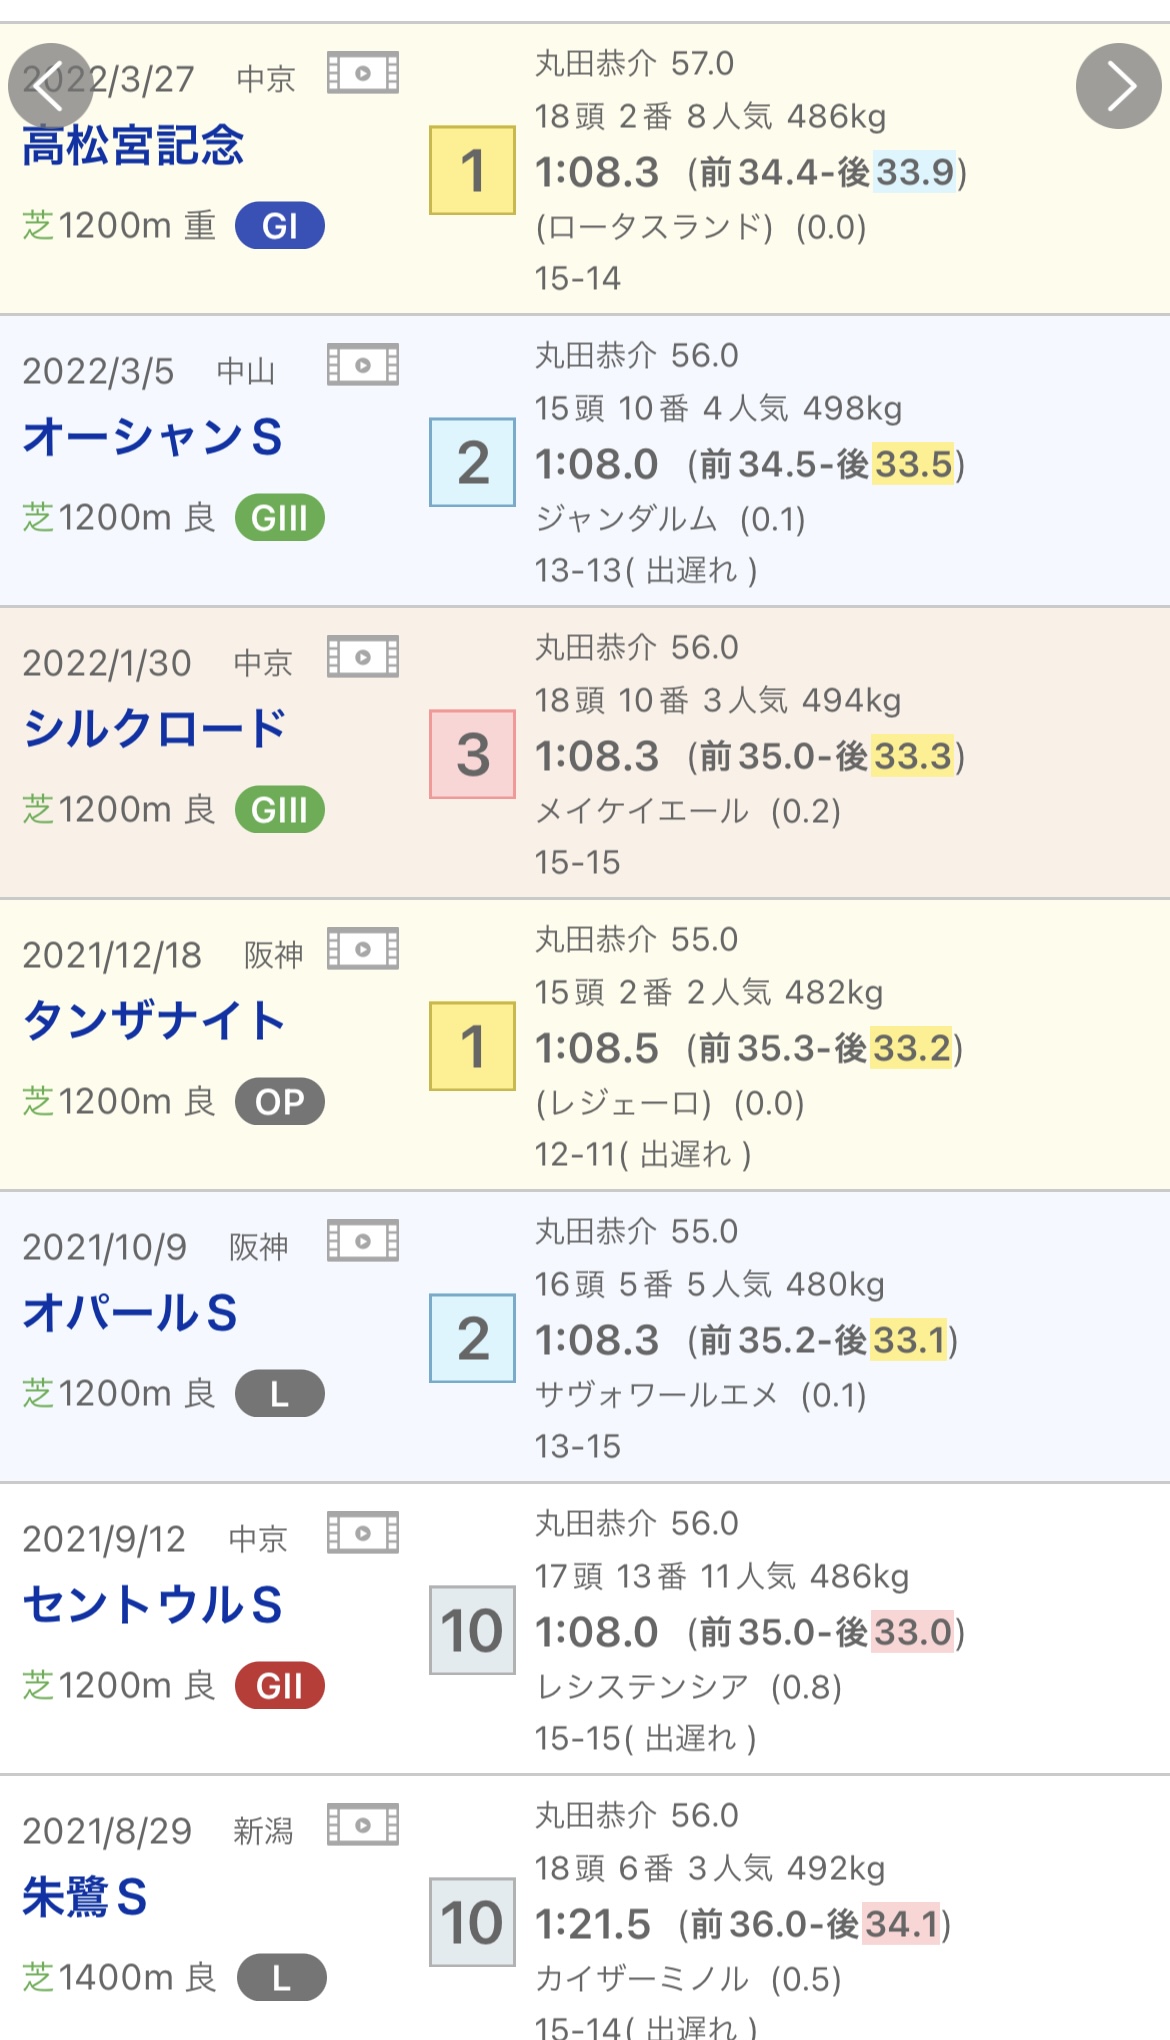This screenshot has height=2040, width=1170.
Task: Tap the pink 3rd place finish box
Action: coord(472,755)
